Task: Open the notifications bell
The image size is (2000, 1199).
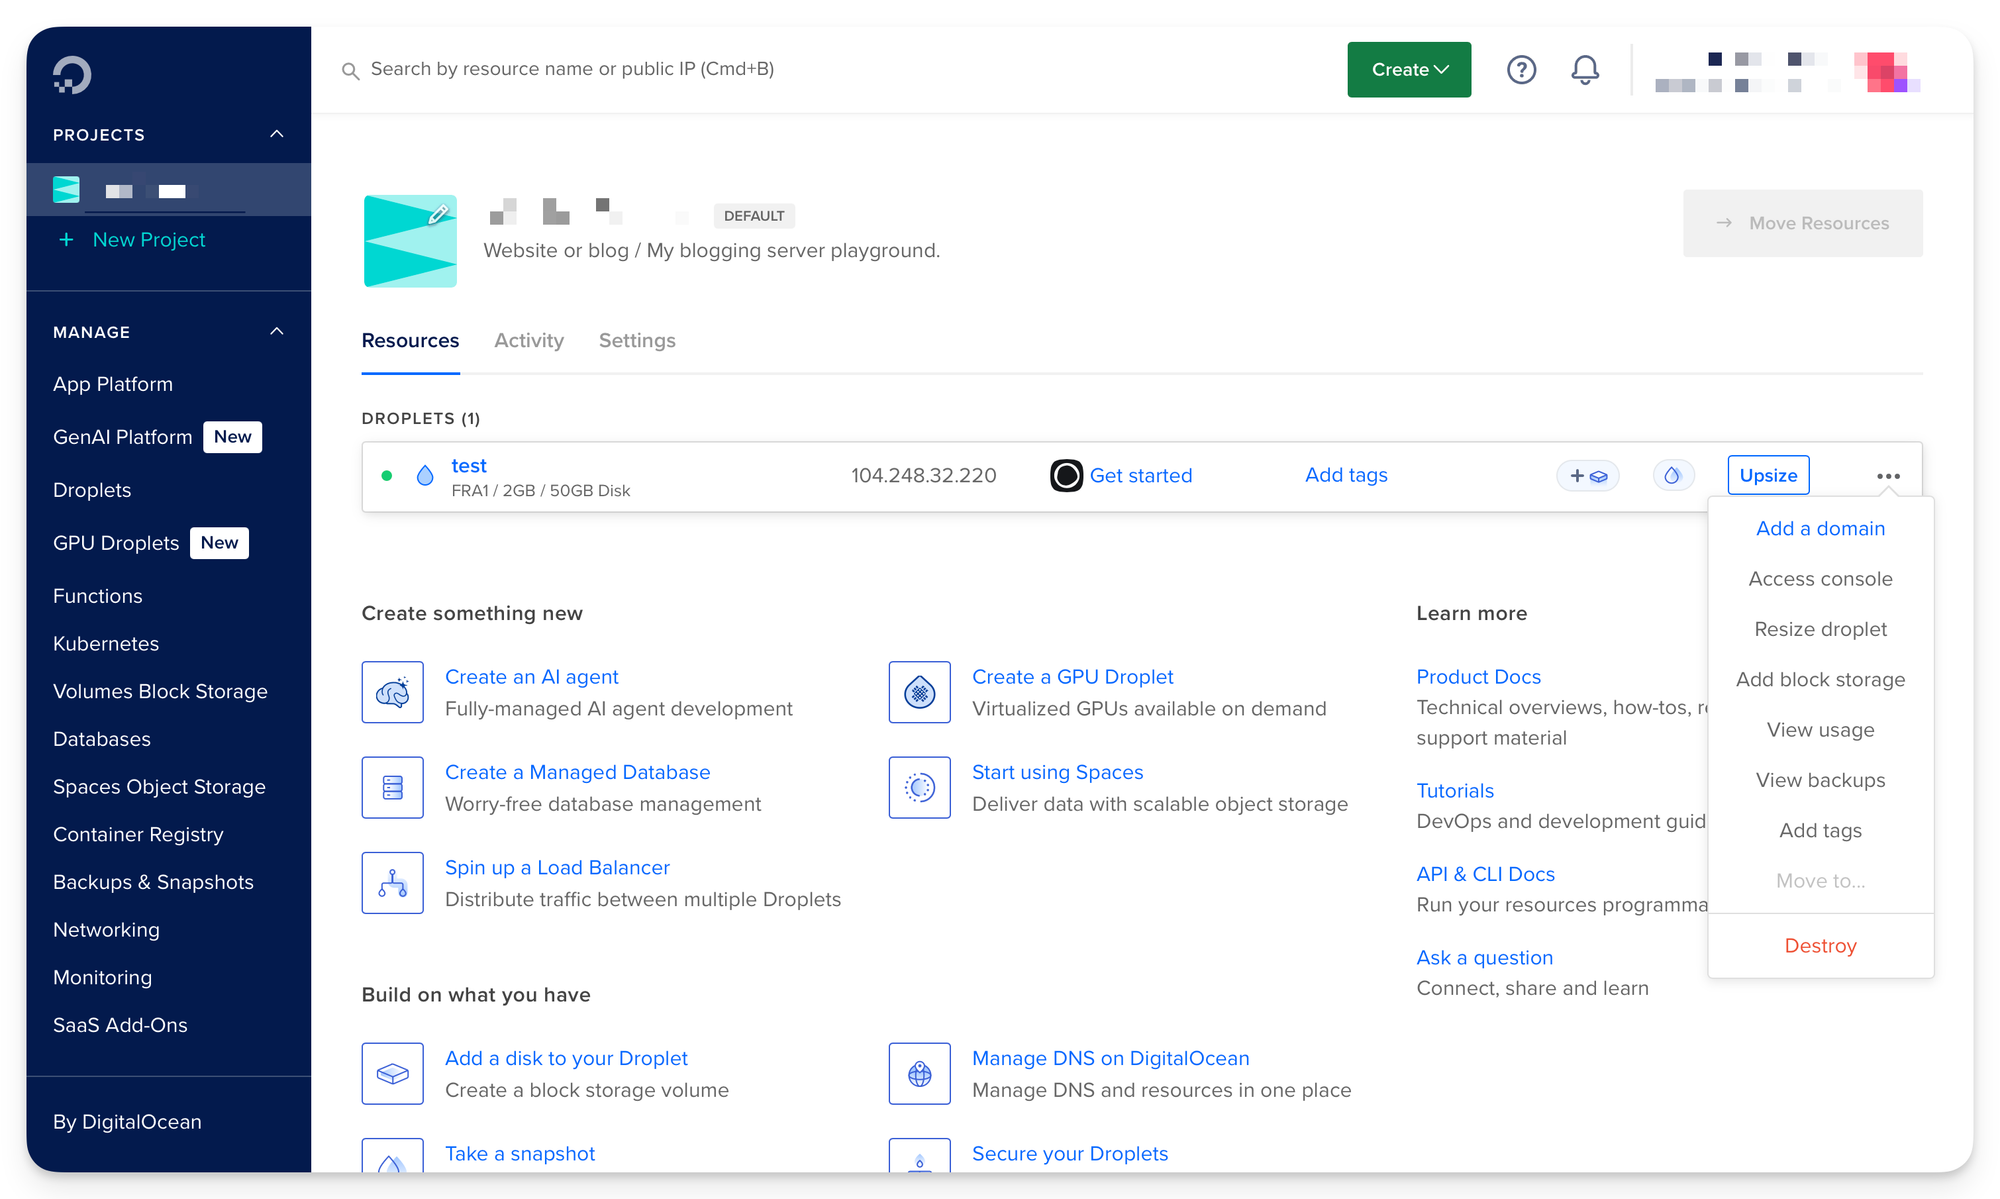Action: 1585,70
